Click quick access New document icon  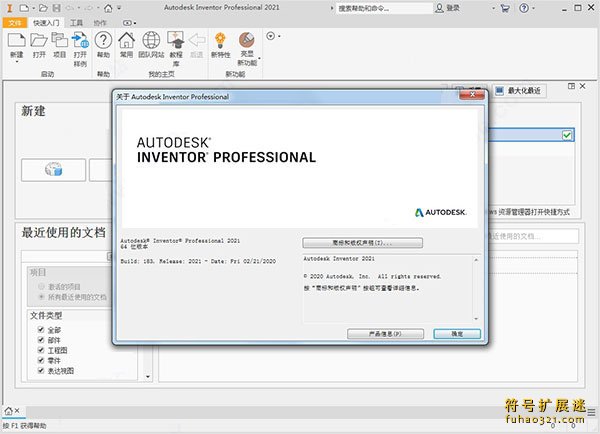24,8
